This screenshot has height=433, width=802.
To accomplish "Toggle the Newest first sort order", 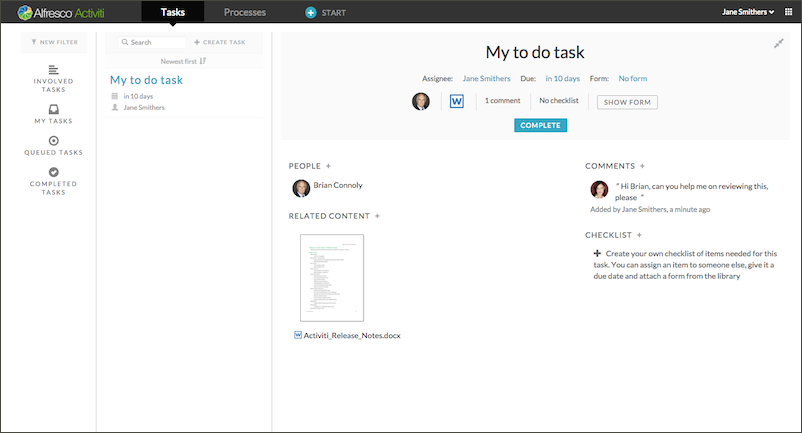I will [x=183, y=61].
